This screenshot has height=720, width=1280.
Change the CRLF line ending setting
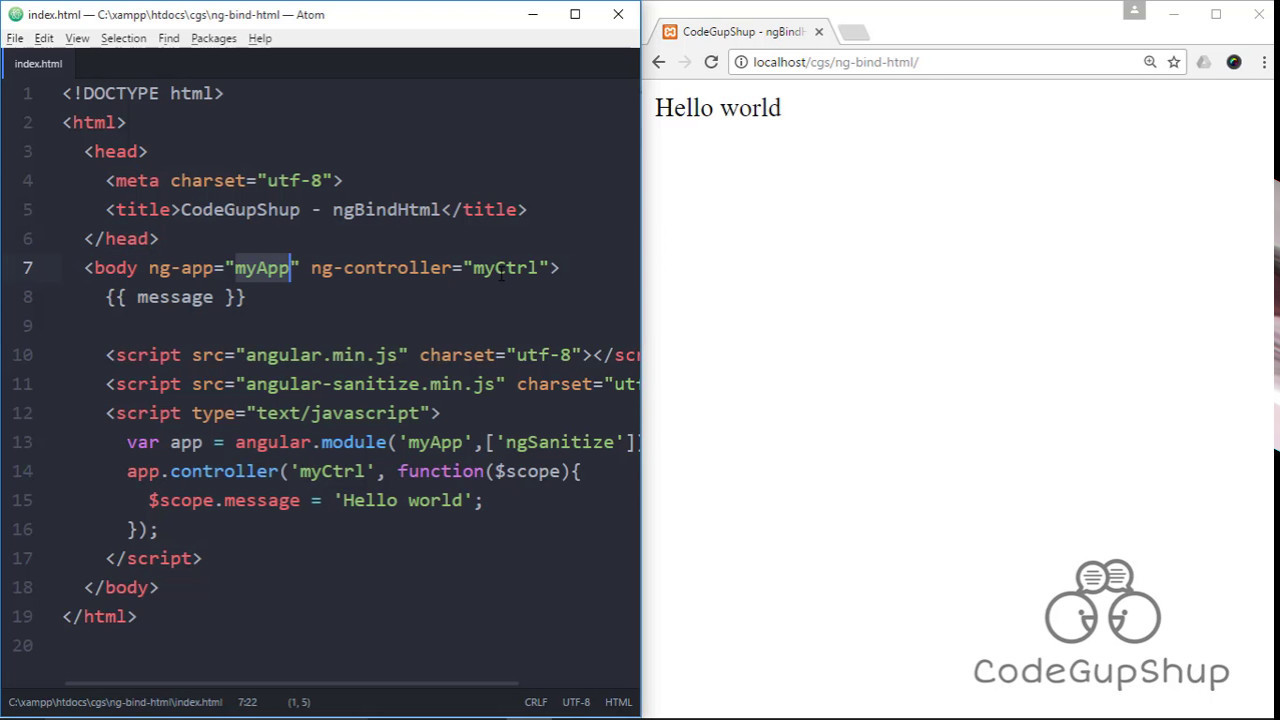tap(536, 702)
